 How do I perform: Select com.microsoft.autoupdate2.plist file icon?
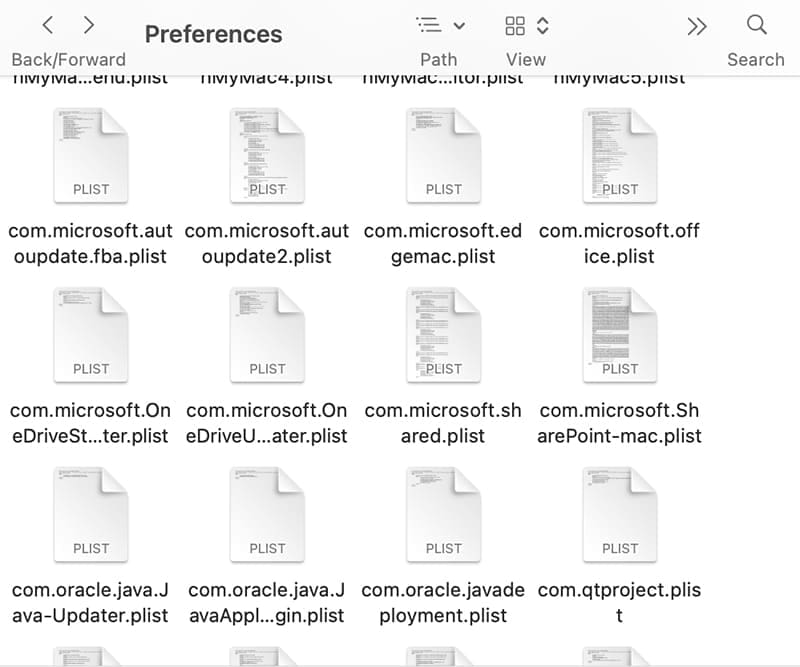pos(267,155)
